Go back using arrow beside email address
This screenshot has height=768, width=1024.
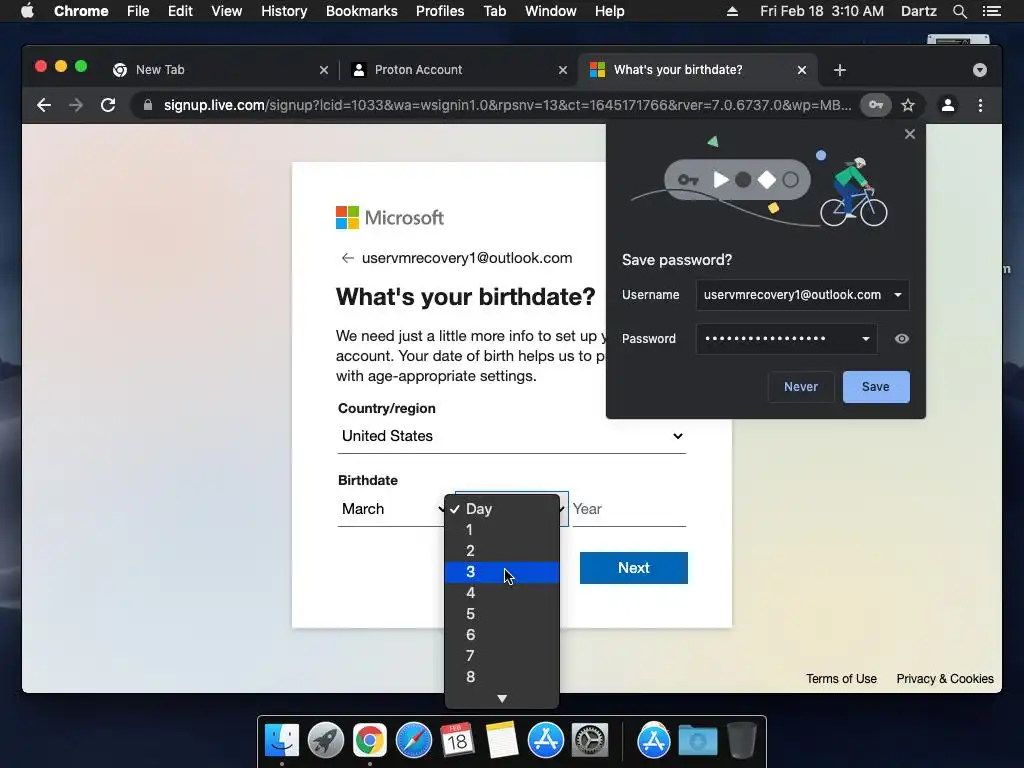(x=347, y=258)
